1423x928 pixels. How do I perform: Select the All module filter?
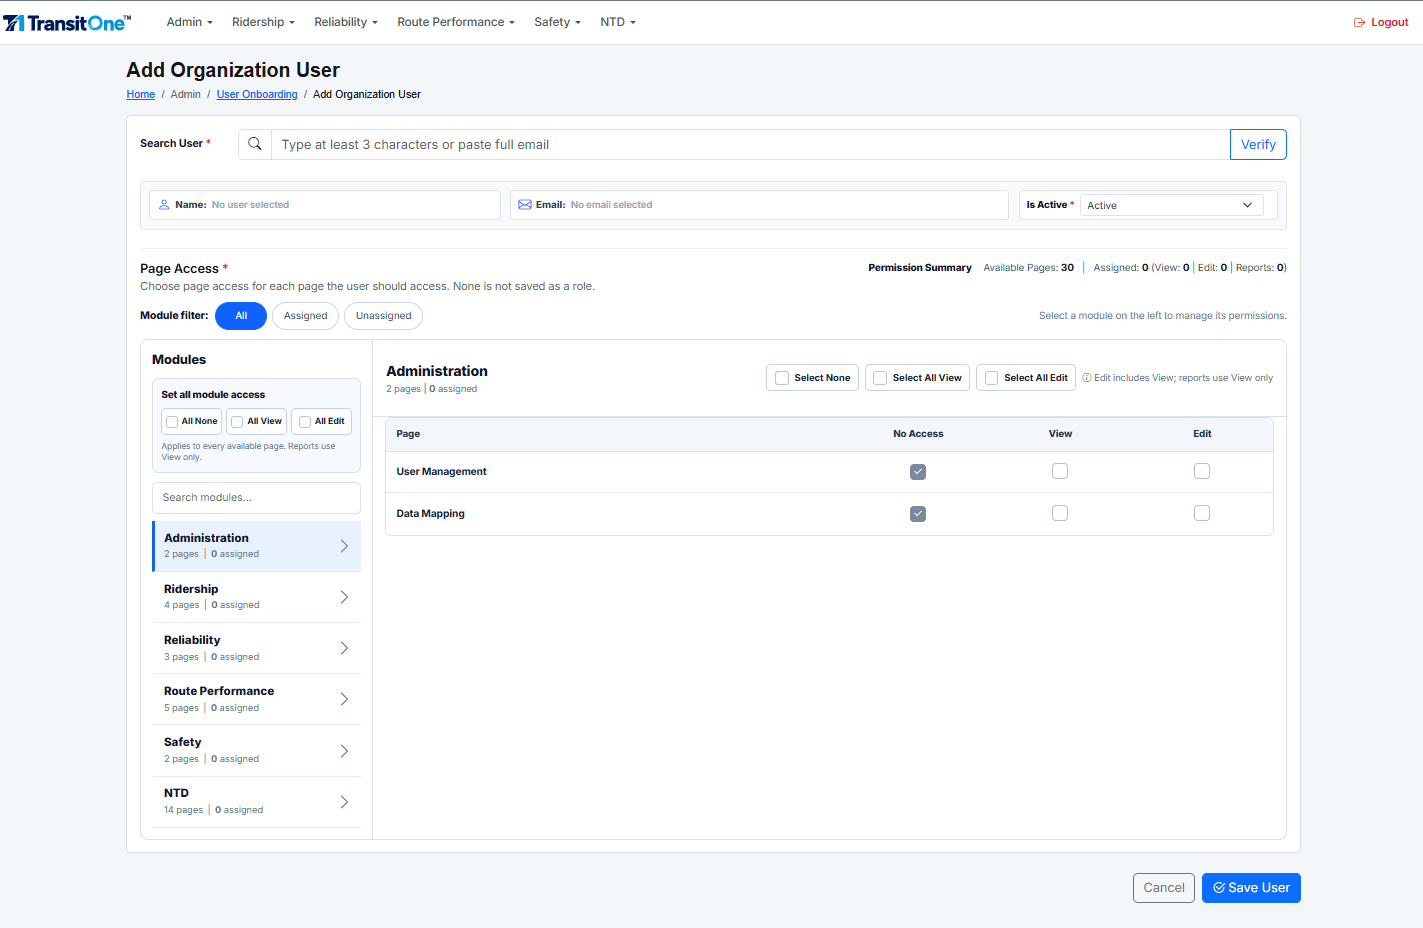(241, 316)
